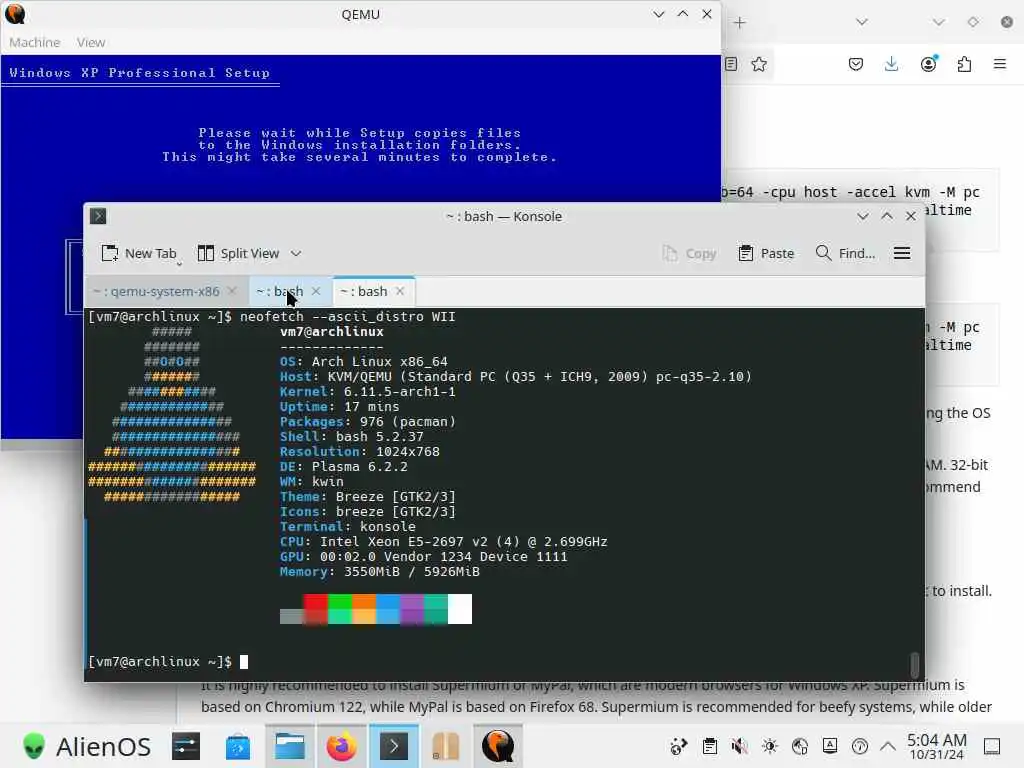This screenshot has width=1024, height=768.
Task: Click first system tray icon left of clipboard
Action: [x=679, y=746]
